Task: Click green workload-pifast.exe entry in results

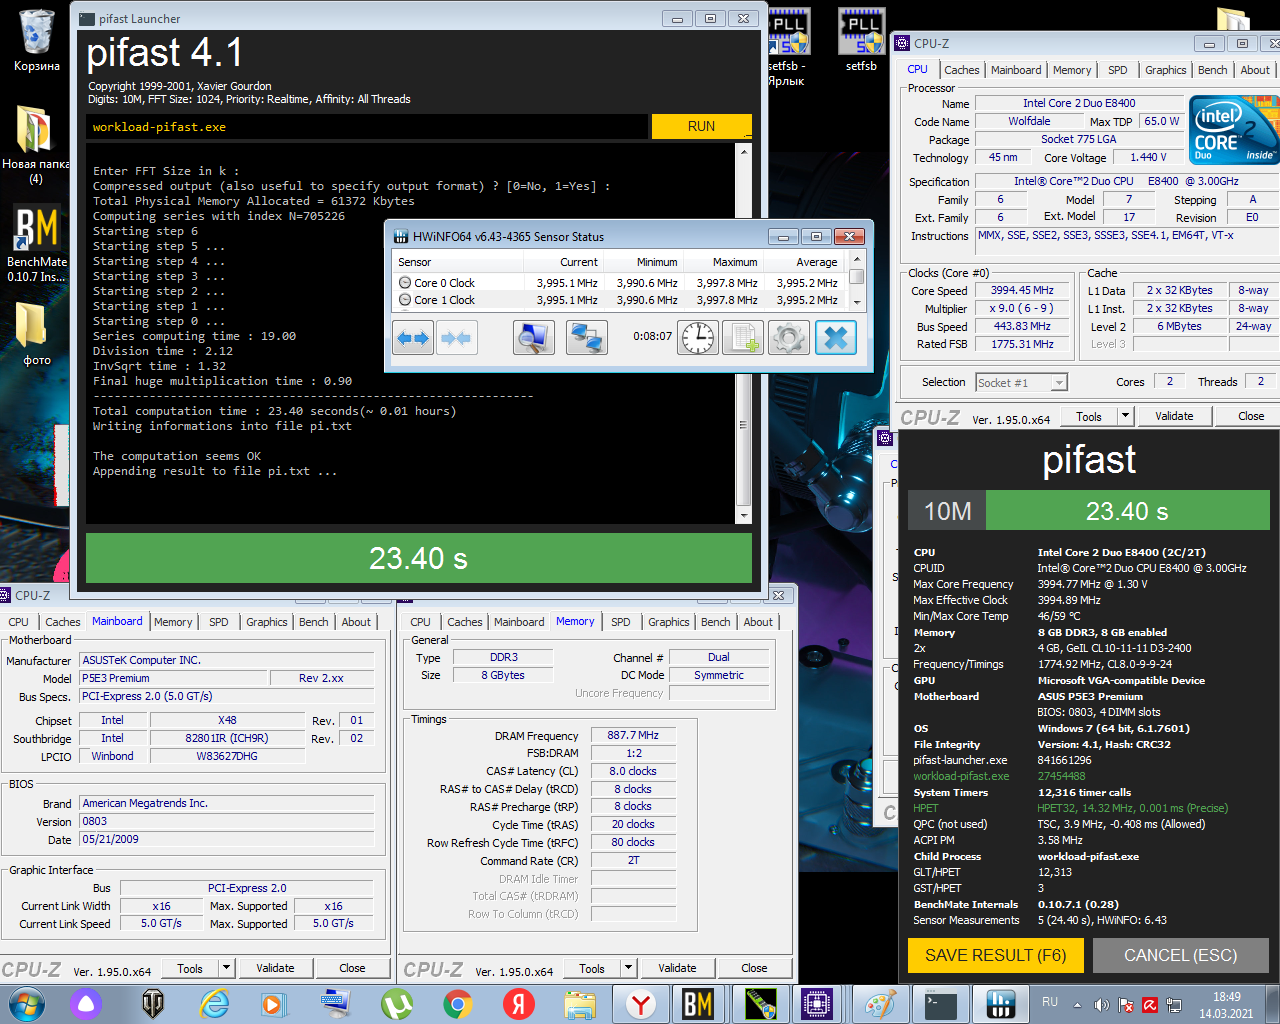Action: [961, 776]
